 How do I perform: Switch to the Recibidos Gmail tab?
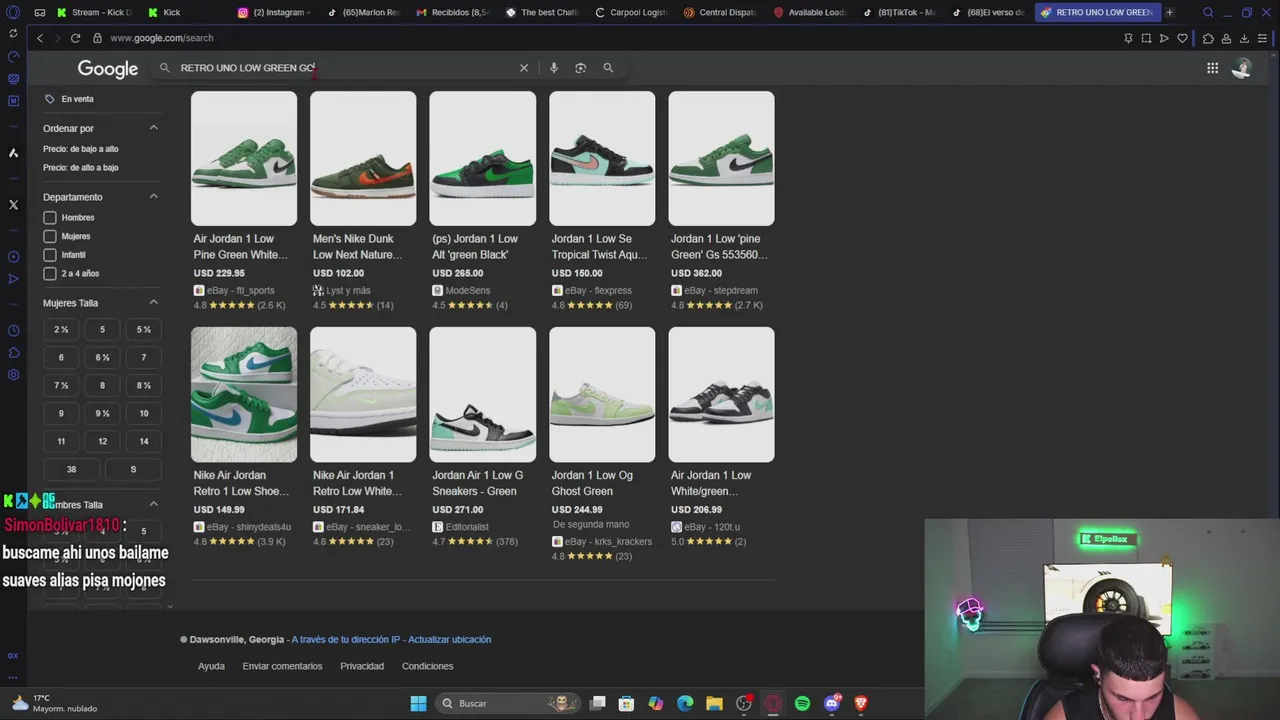click(x=453, y=12)
